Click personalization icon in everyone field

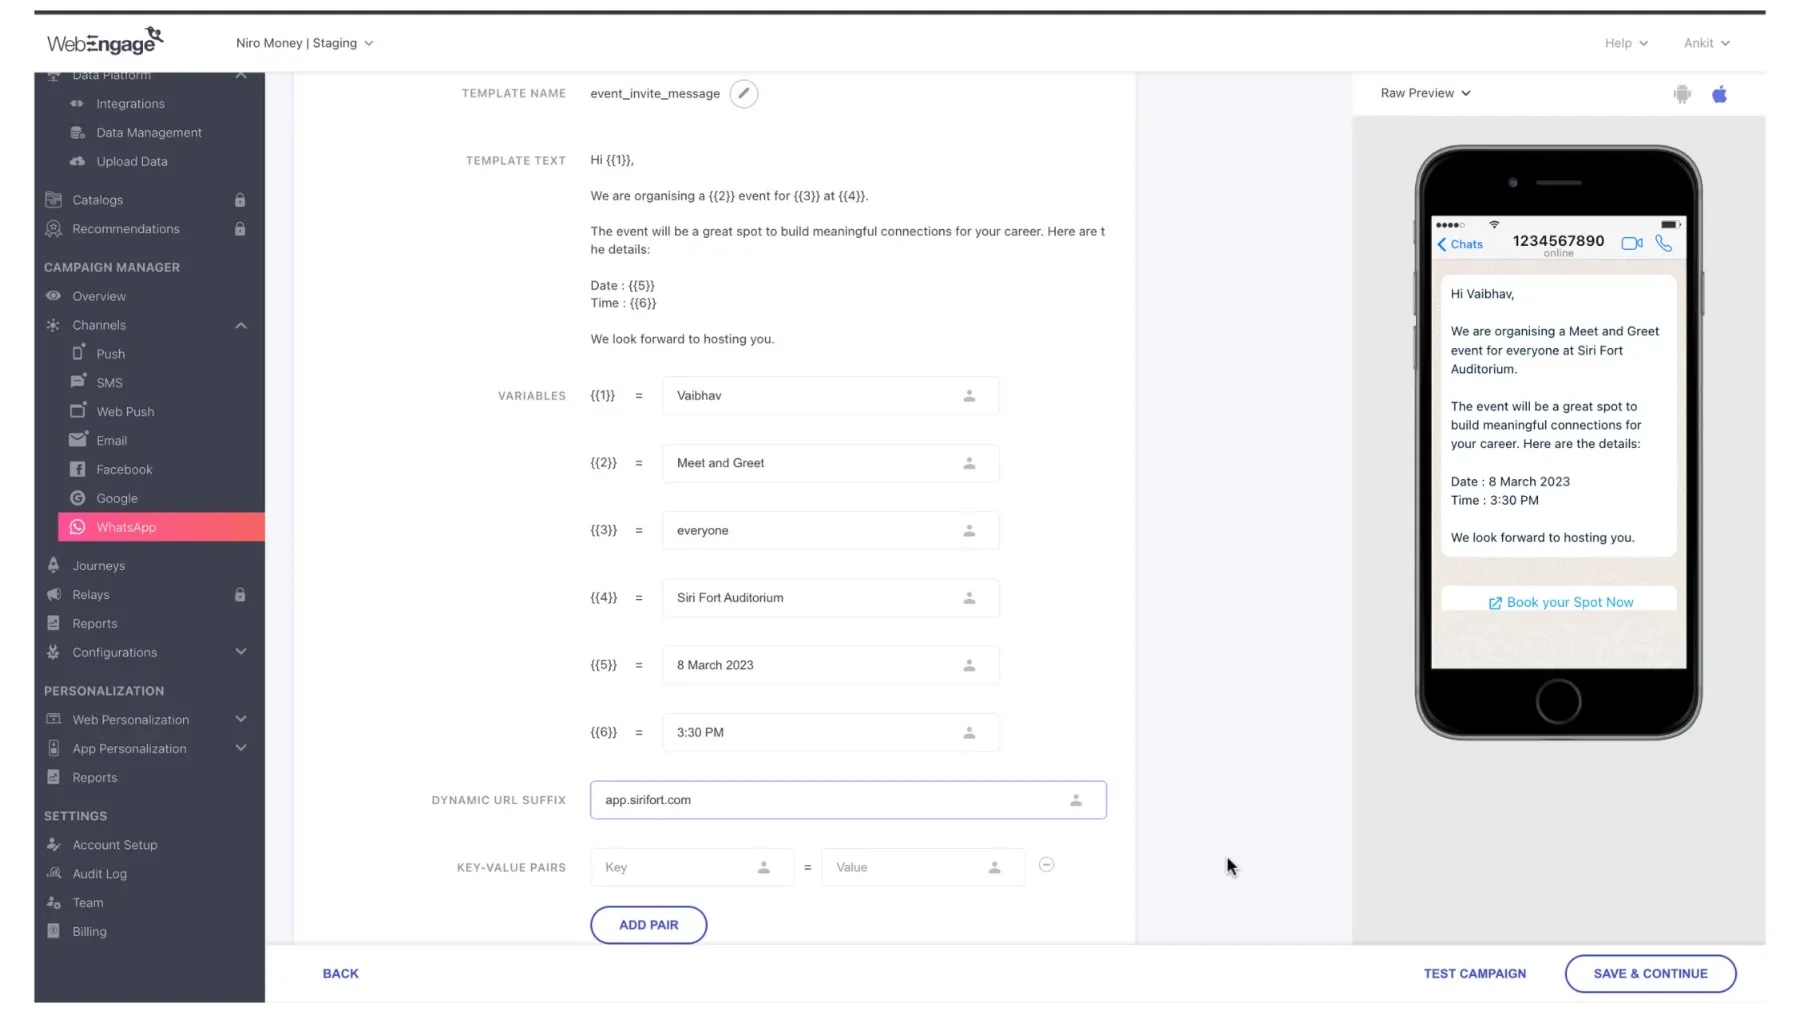[x=969, y=531]
